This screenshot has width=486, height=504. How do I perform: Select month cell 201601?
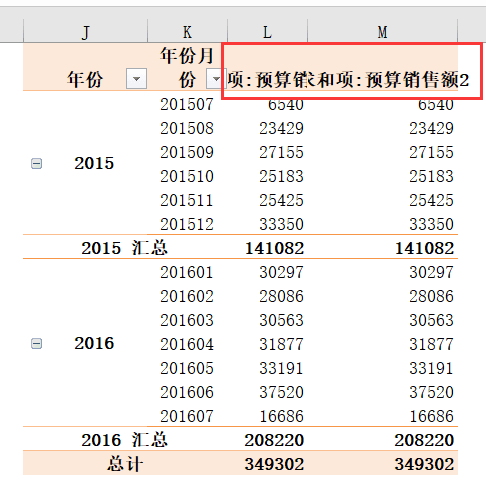[x=187, y=272]
